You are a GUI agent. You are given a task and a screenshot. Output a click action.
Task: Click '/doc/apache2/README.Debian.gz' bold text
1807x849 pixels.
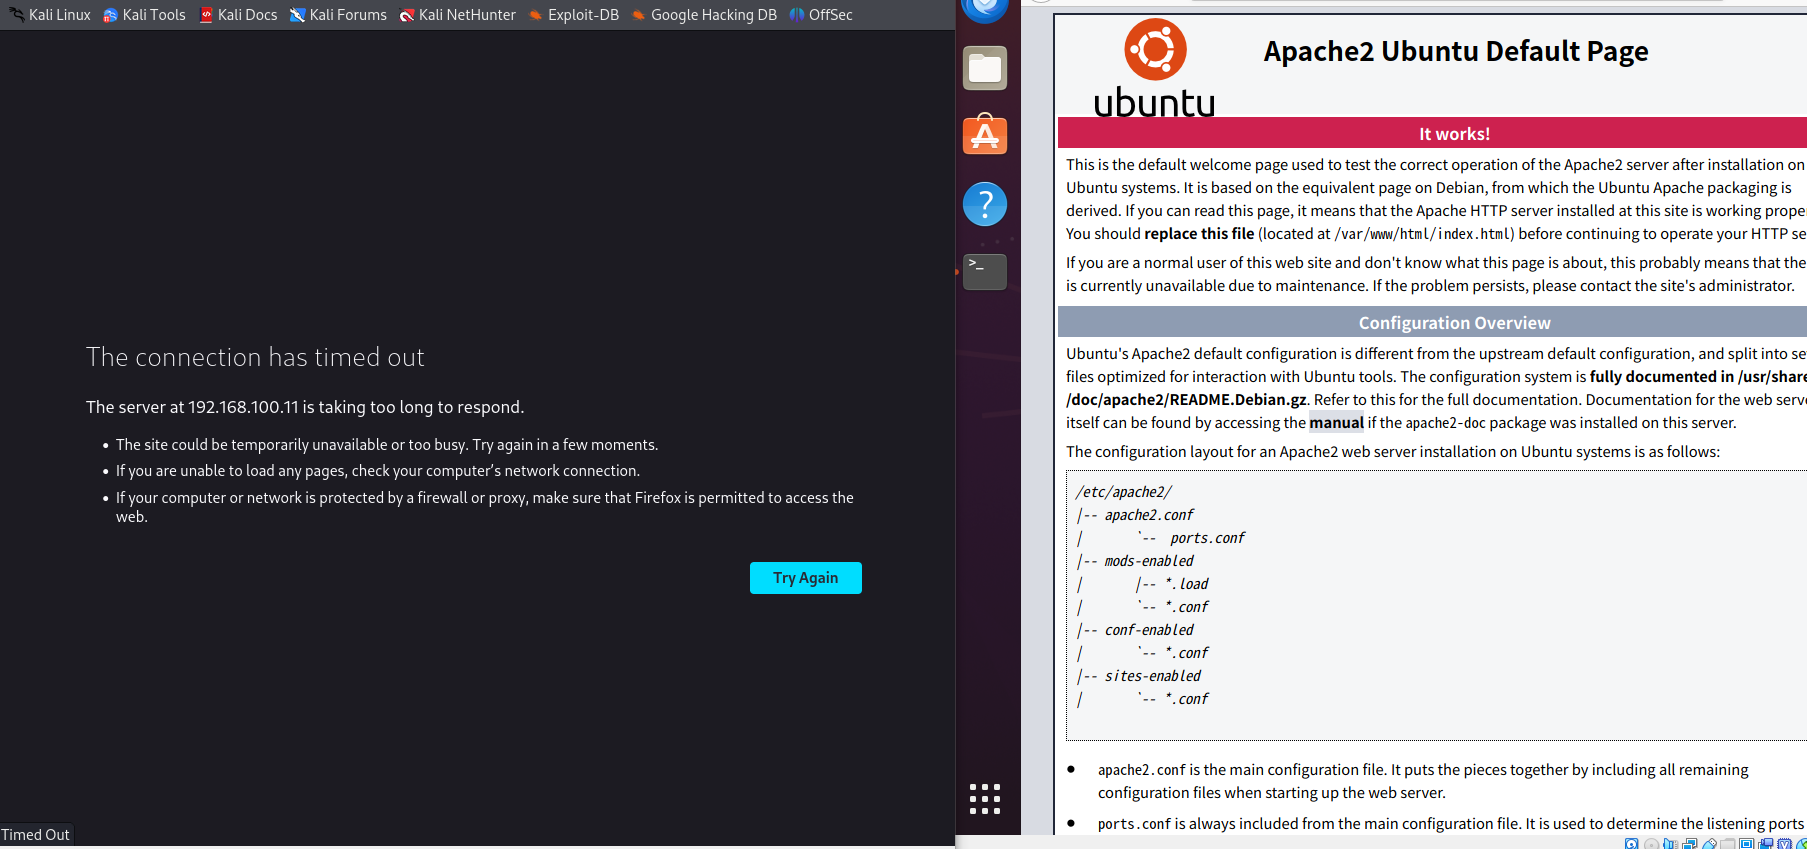1186,400
